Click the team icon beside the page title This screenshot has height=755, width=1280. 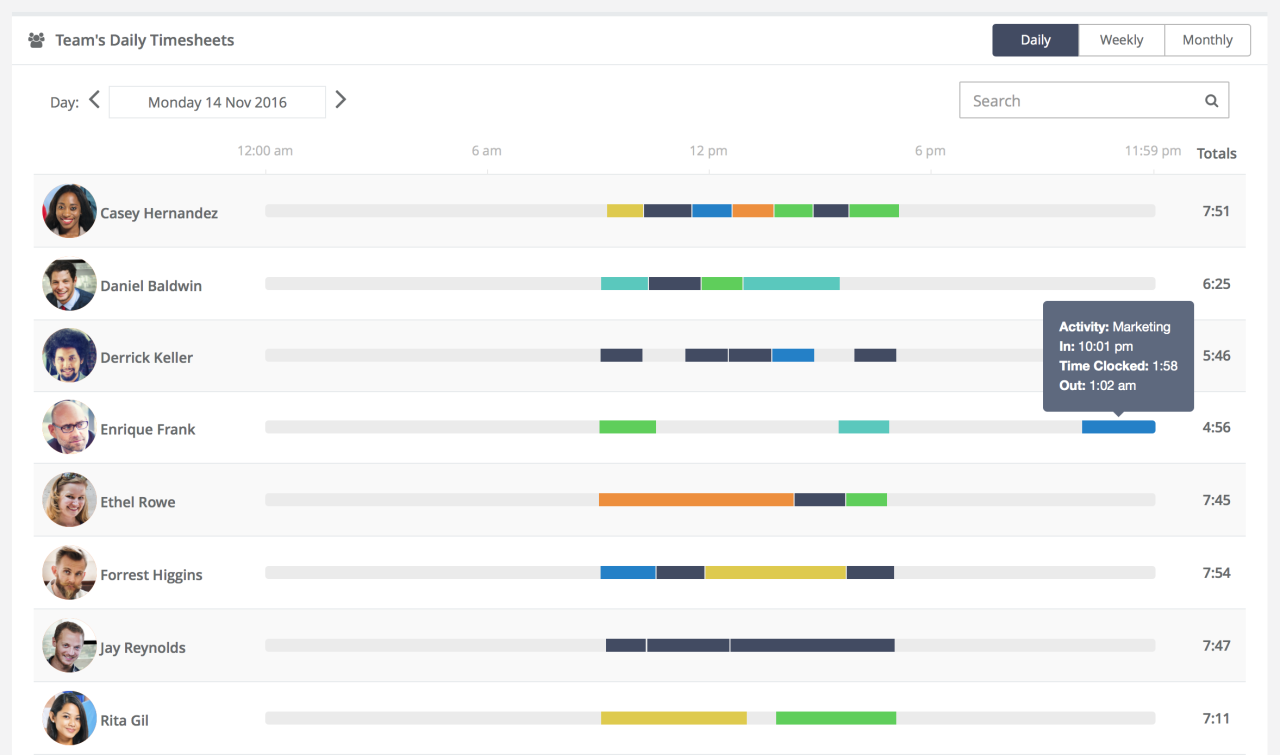tap(36, 39)
